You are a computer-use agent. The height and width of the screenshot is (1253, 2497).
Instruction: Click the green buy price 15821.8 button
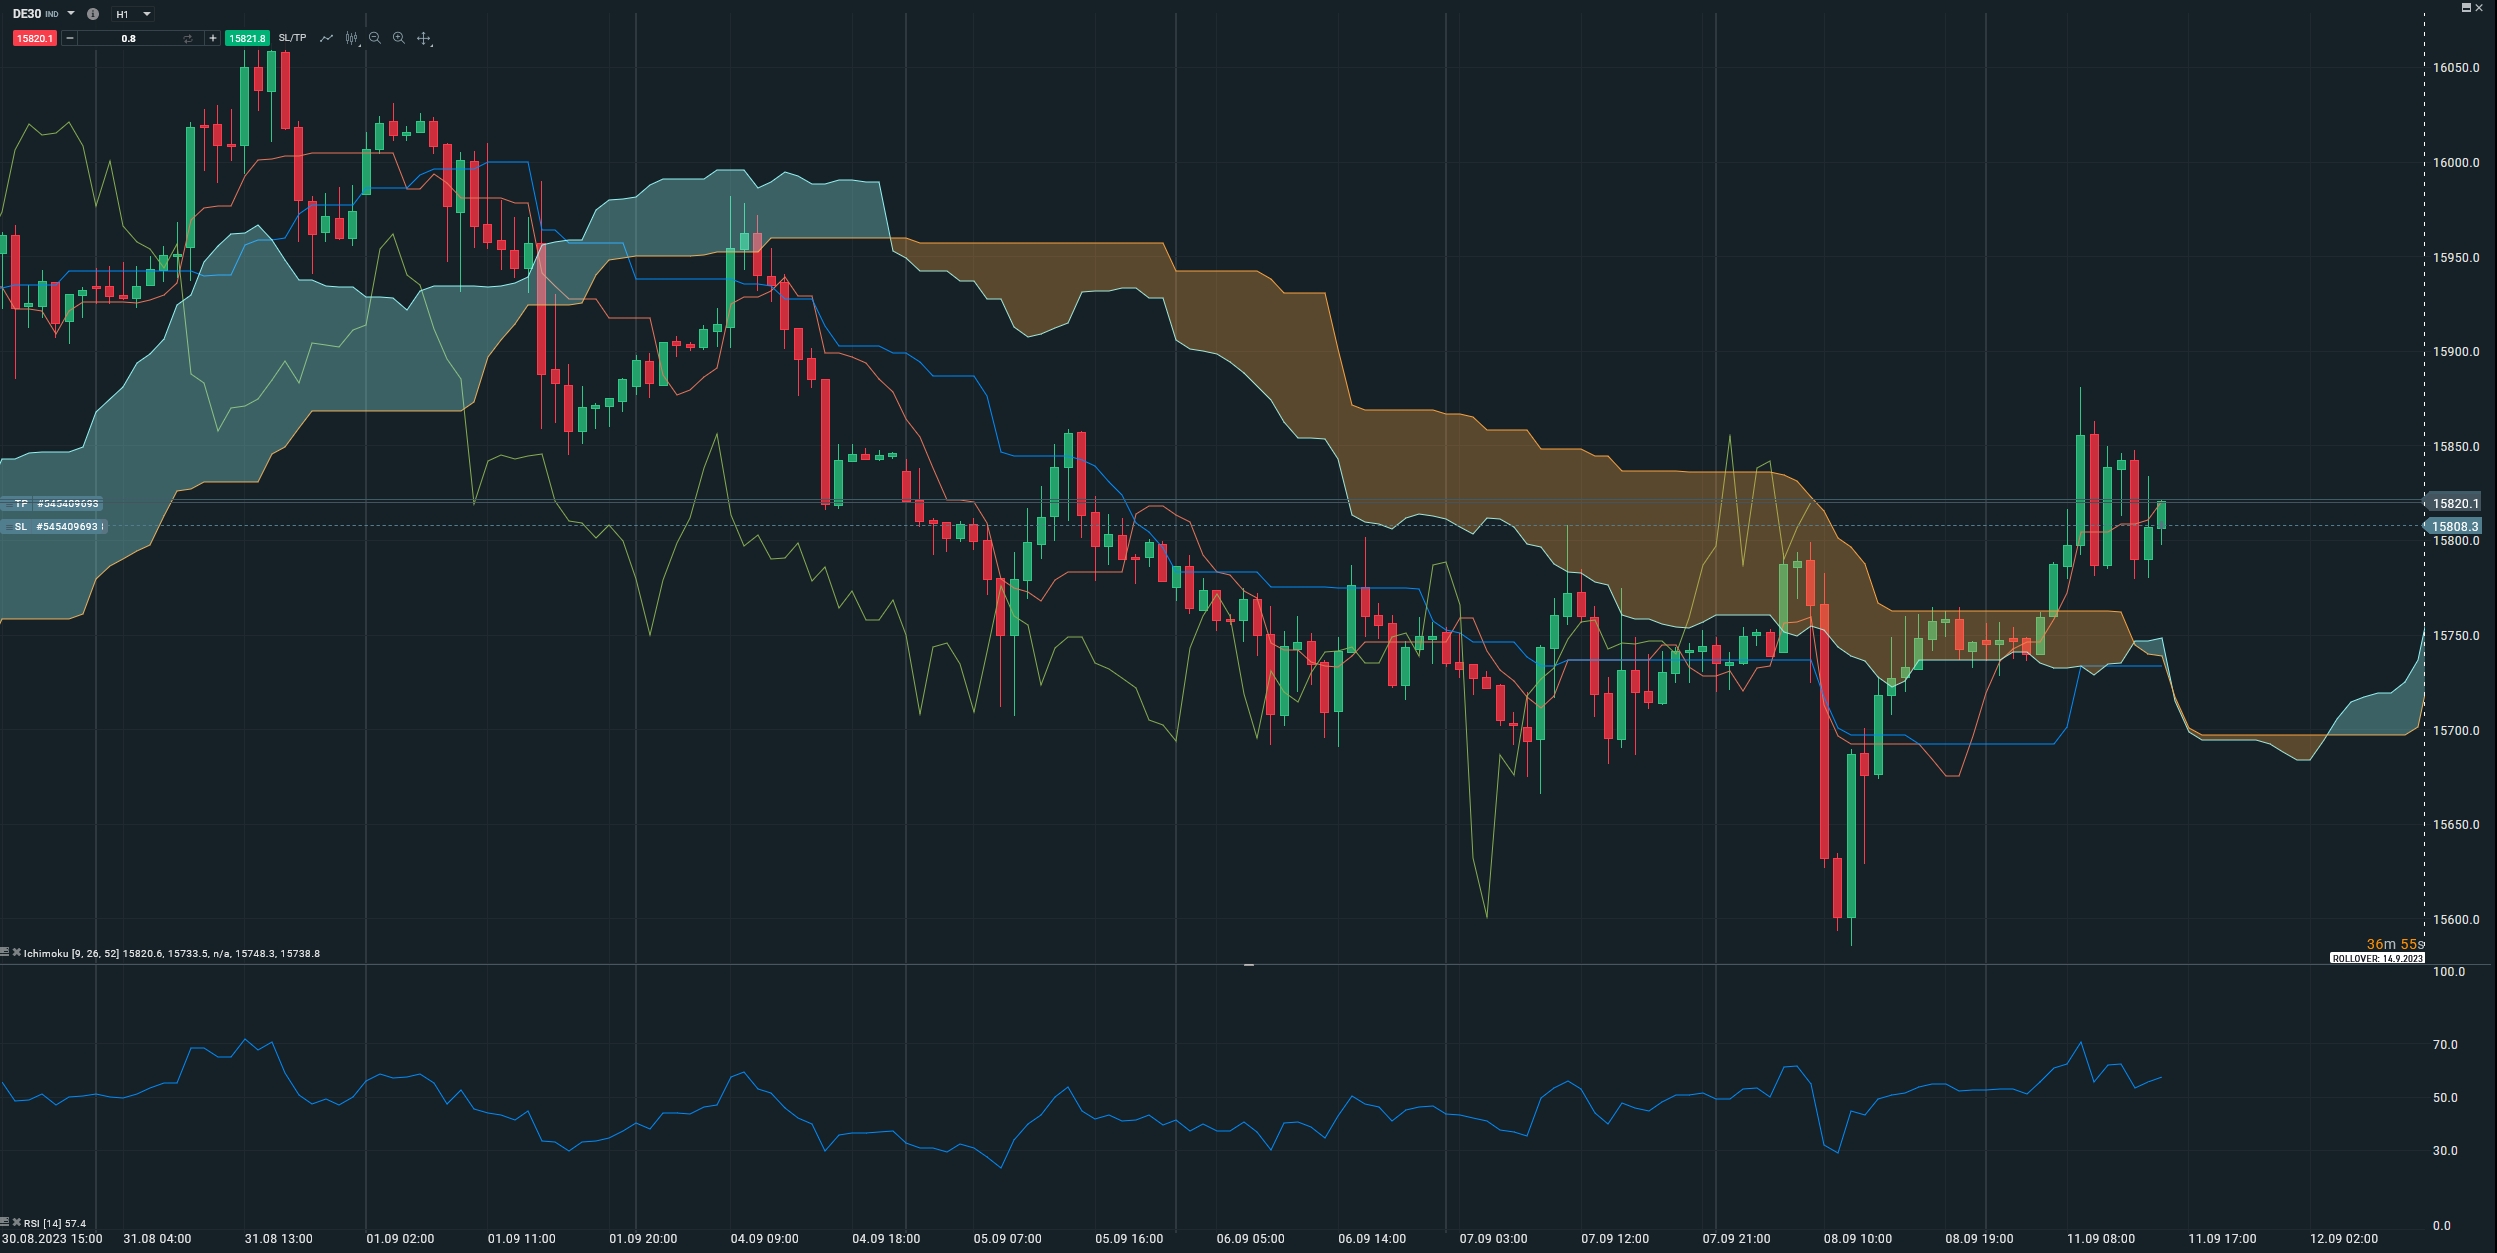(x=247, y=38)
